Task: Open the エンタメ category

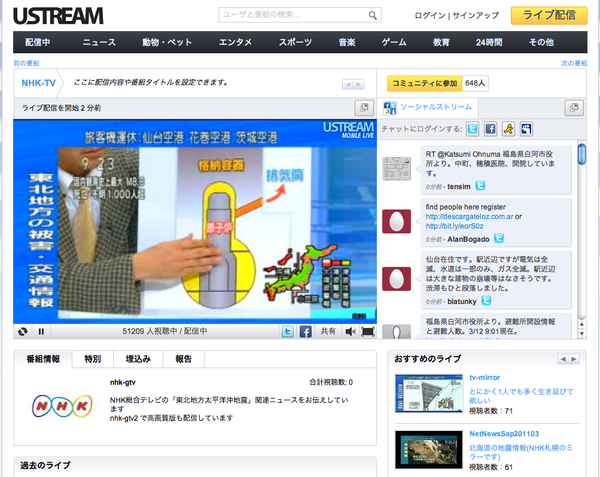Action: click(235, 42)
